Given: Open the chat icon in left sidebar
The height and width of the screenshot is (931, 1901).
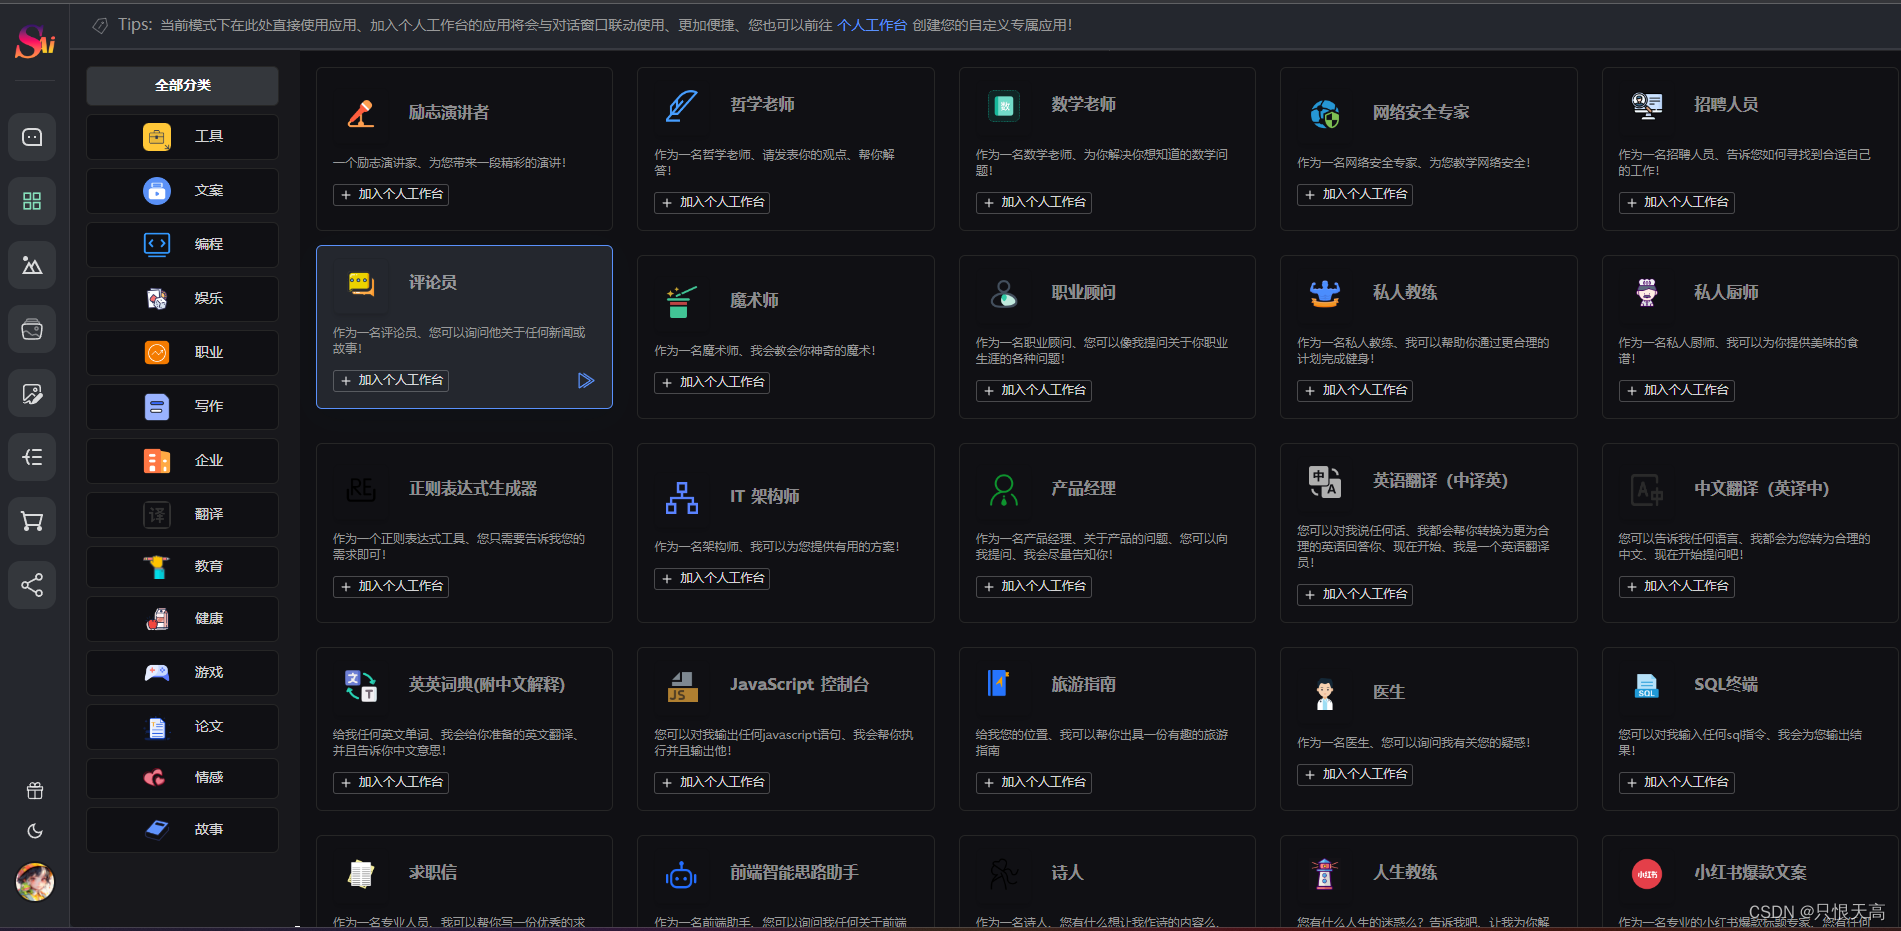Looking at the screenshot, I should pos(32,137).
